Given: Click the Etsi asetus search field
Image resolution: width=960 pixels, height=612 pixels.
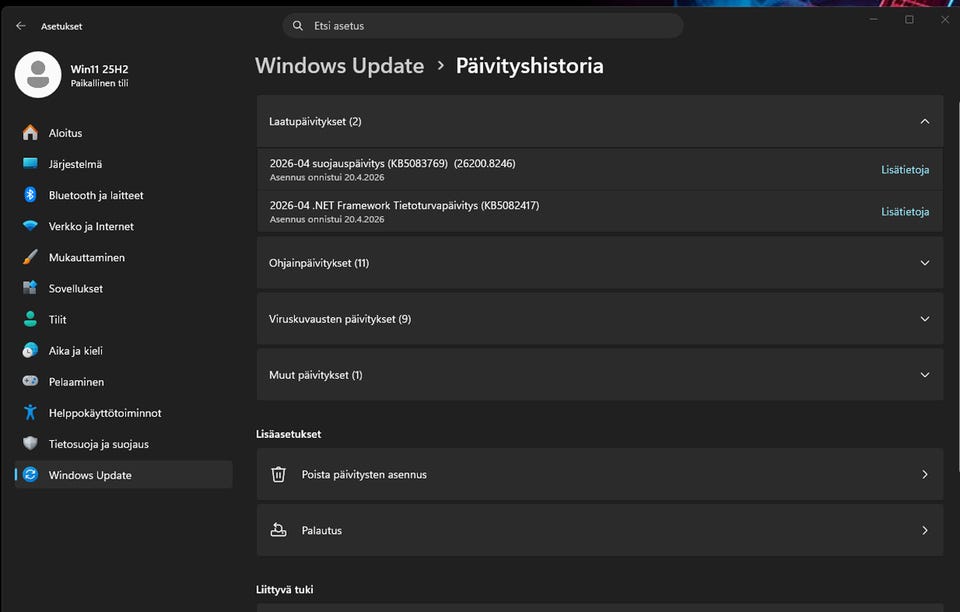Looking at the screenshot, I should coord(482,26).
